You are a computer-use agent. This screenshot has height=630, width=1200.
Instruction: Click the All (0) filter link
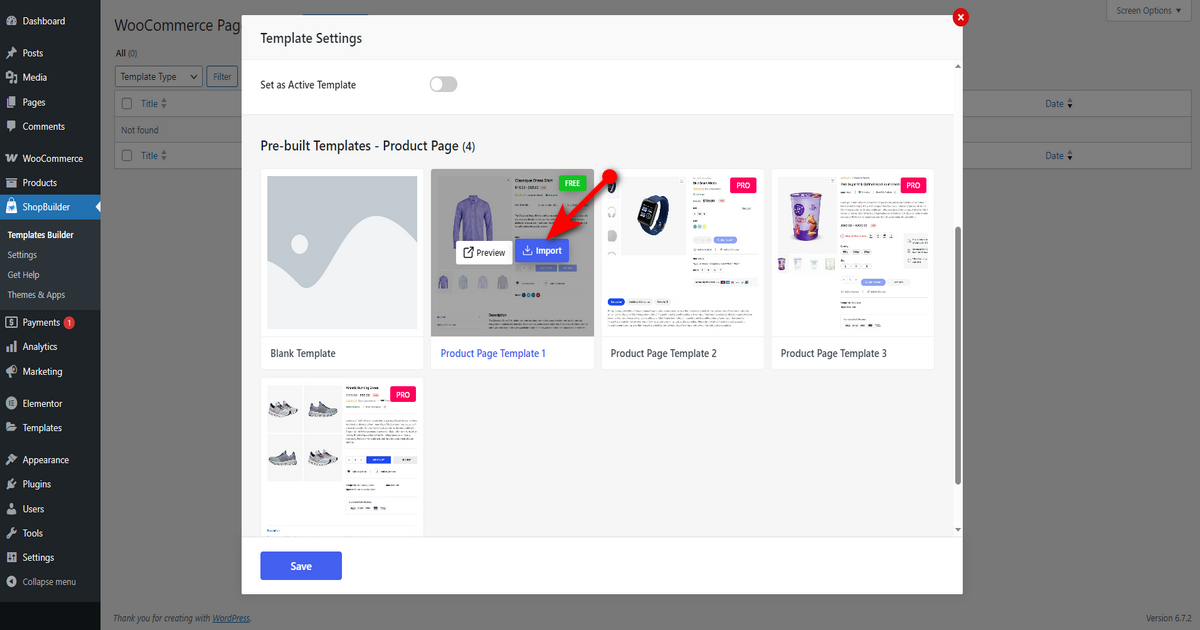[126, 53]
